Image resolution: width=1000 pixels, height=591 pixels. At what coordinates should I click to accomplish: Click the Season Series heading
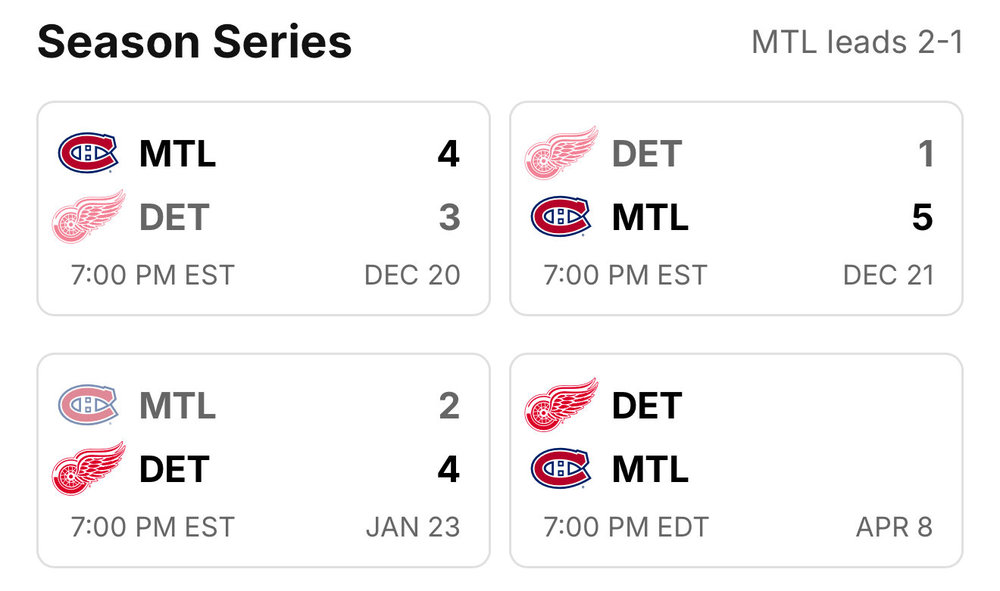click(x=195, y=42)
